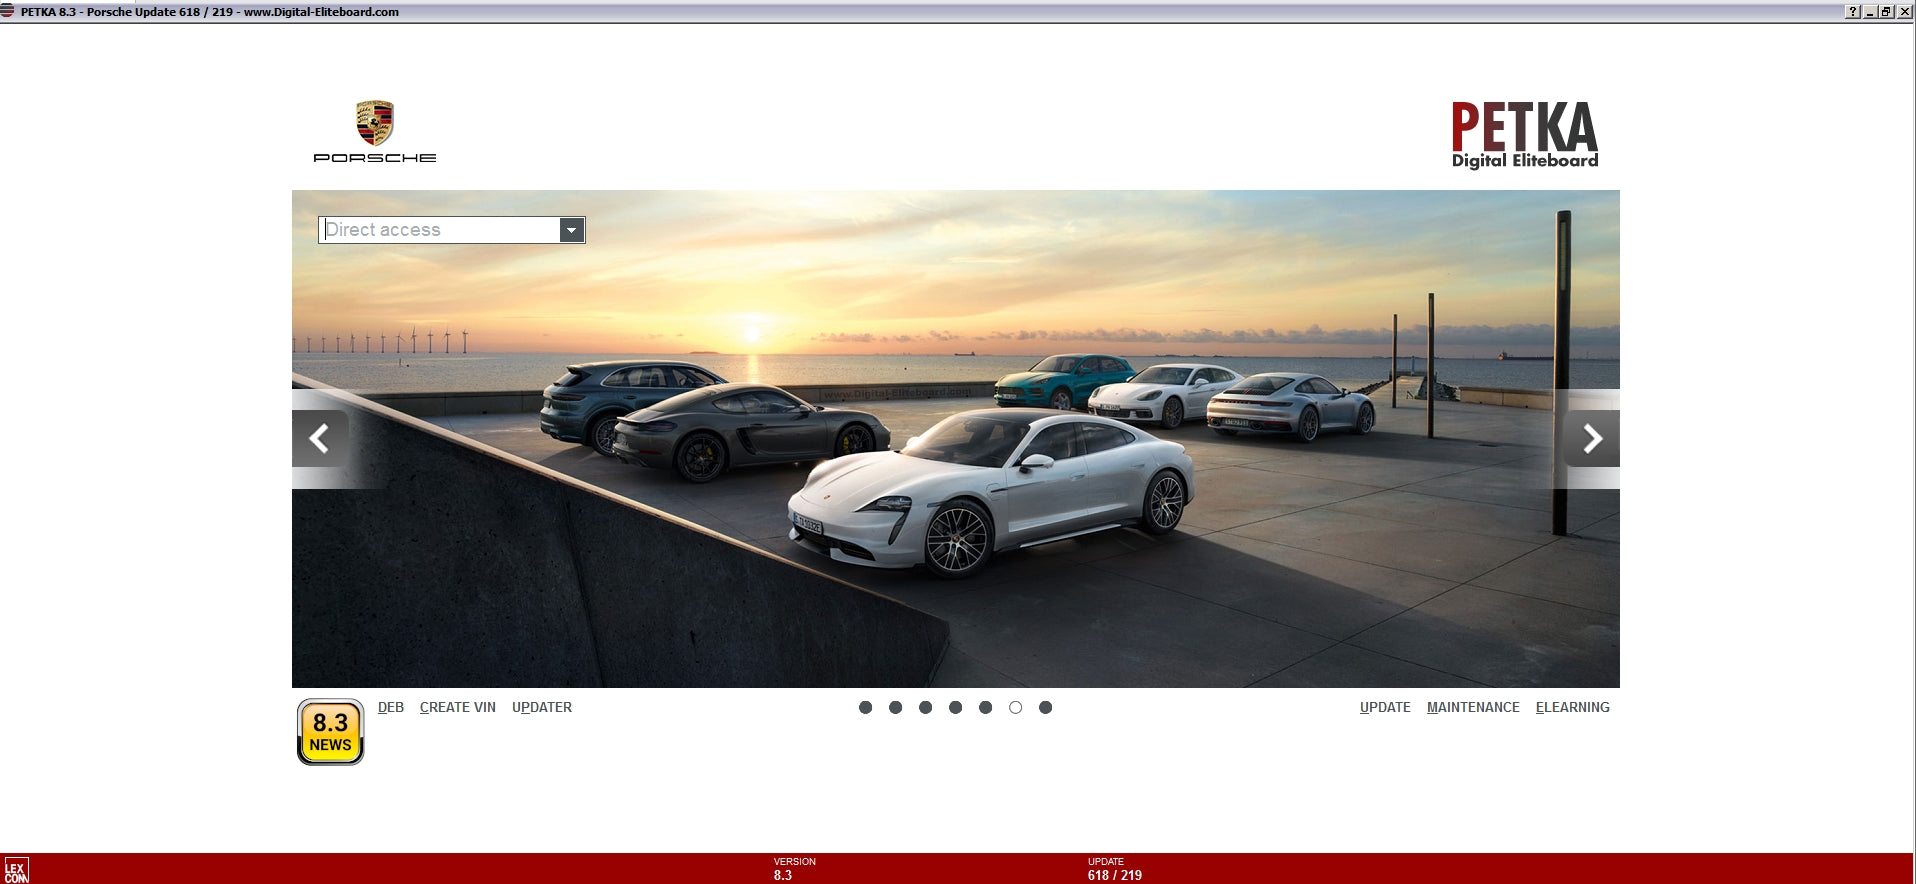Expand the Direct access dropdown arrow

click(571, 230)
